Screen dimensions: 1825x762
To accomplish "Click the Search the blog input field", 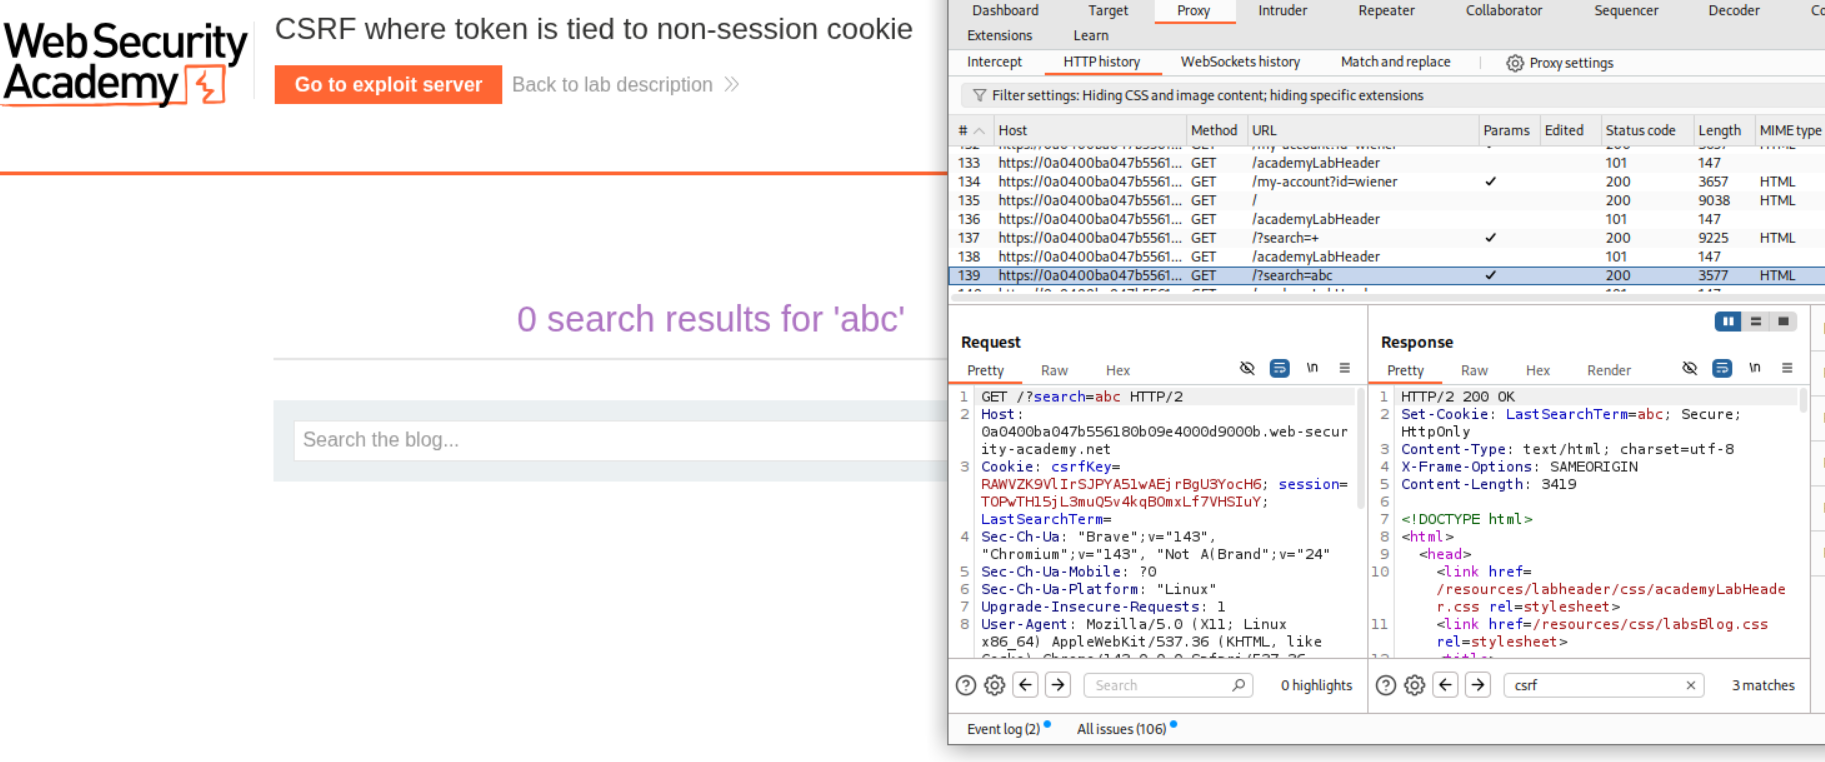I will 615,440.
